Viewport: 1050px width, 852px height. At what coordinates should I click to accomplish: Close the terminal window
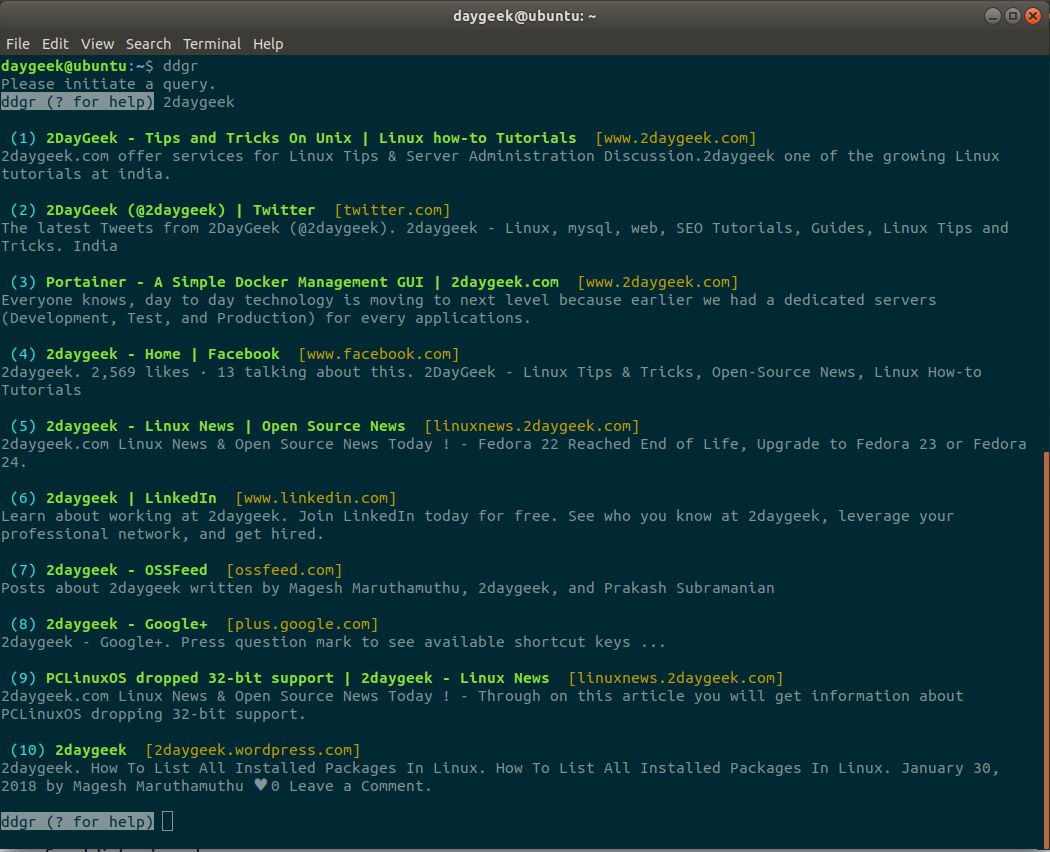click(1033, 15)
